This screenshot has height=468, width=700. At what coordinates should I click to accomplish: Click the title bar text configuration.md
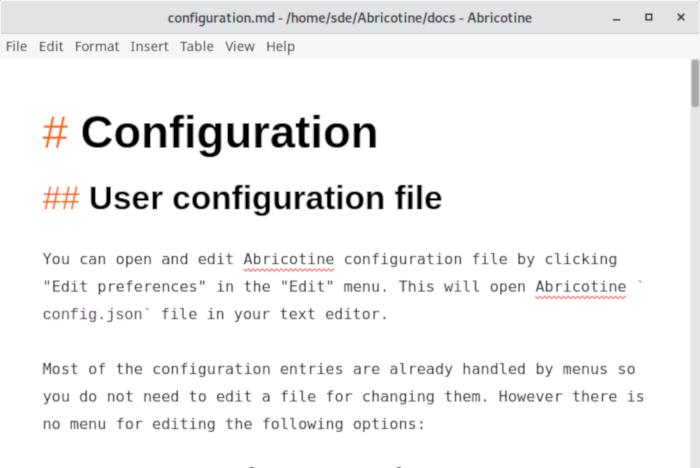pyautogui.click(x=221, y=18)
